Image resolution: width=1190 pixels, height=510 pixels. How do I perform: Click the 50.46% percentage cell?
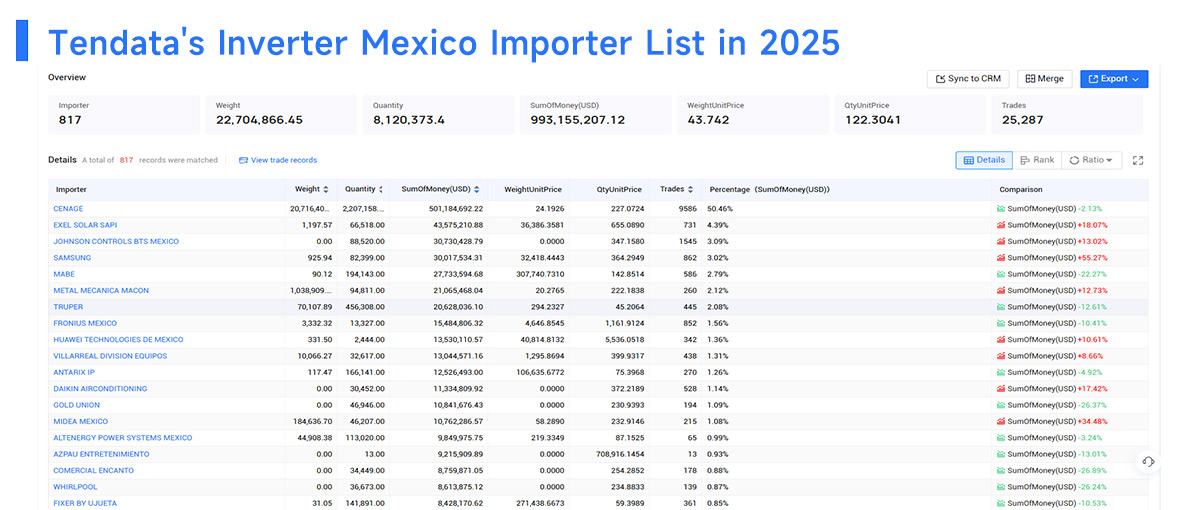[719, 209]
